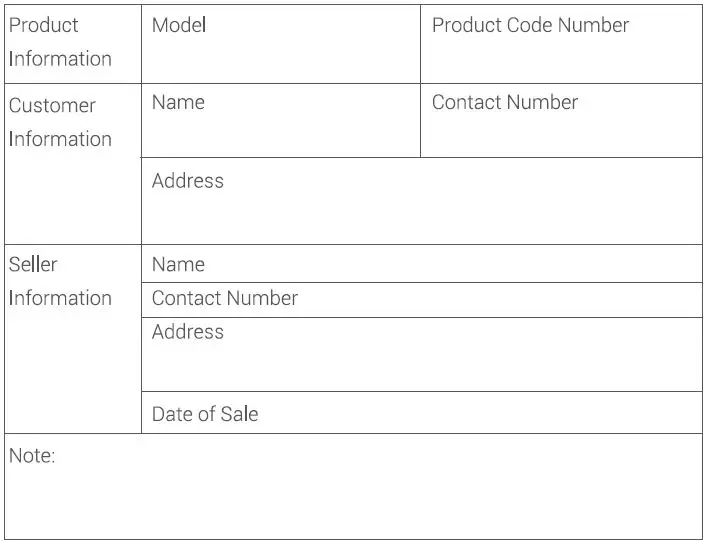Click blank space below seller Address label
Image resolution: width=706 pixels, height=541 pixels.
point(421,367)
